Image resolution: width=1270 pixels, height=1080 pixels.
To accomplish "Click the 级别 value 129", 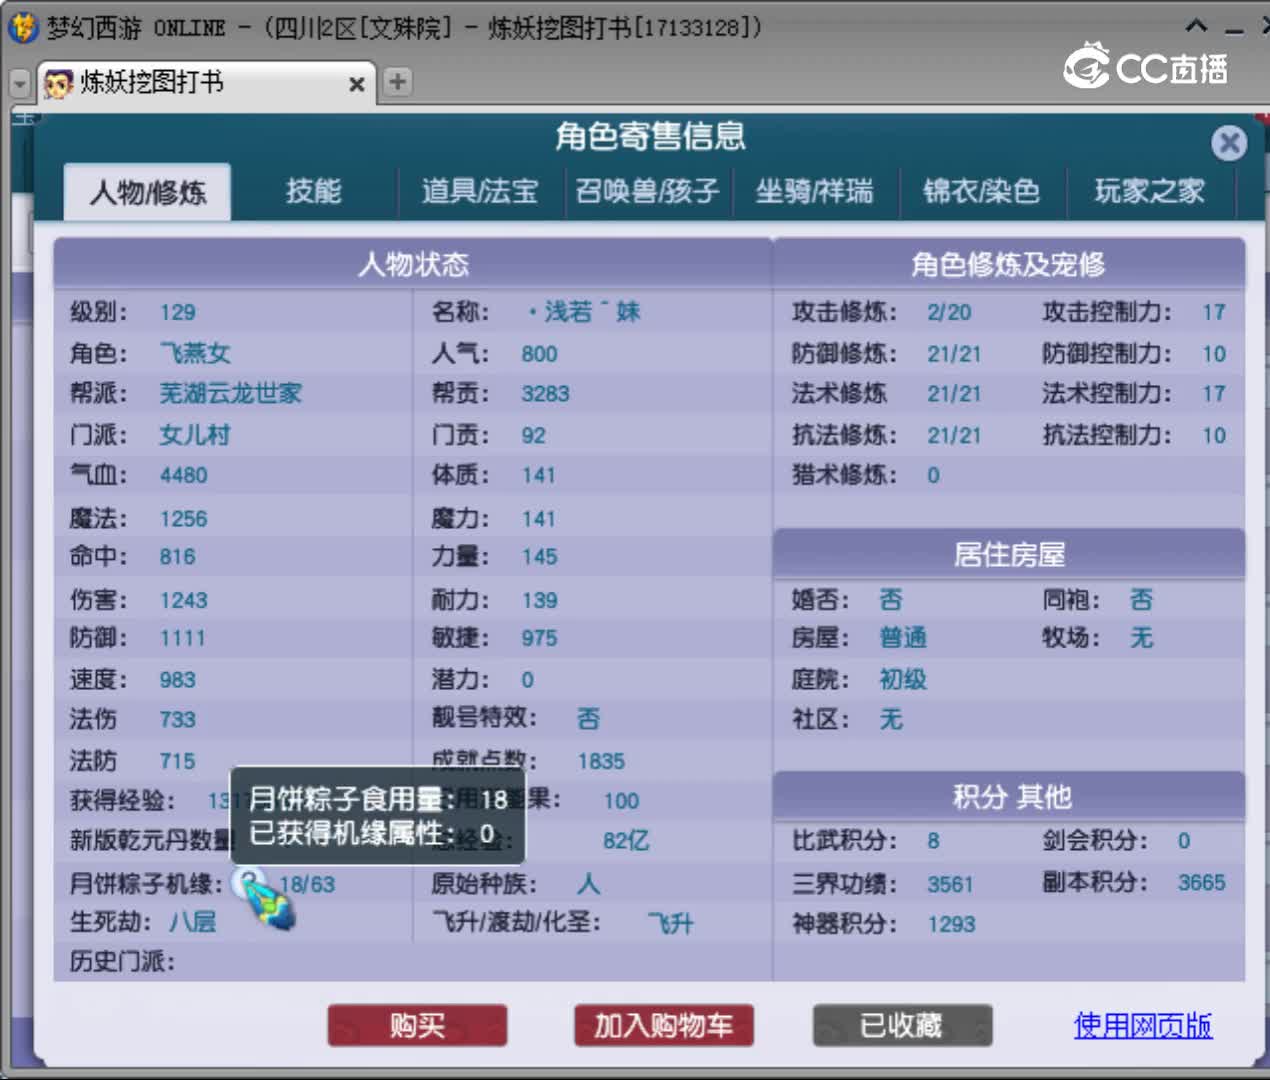I will [178, 312].
